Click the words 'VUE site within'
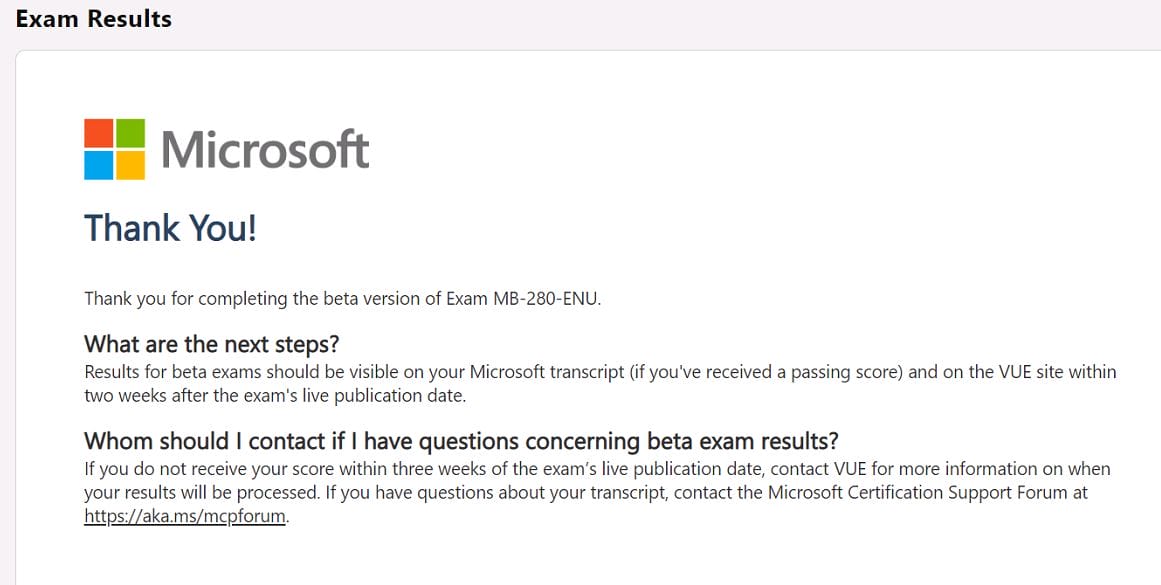The height and width of the screenshot is (585, 1161). coord(1056,372)
